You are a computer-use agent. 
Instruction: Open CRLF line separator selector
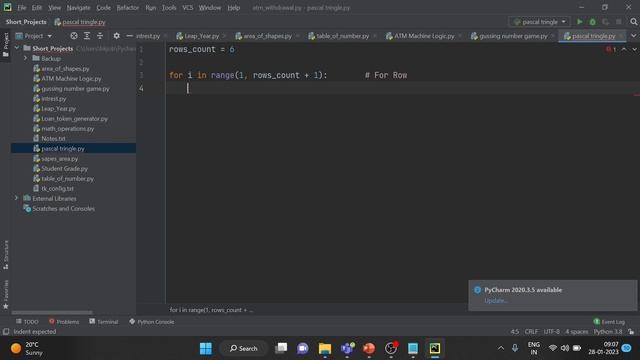coord(531,332)
